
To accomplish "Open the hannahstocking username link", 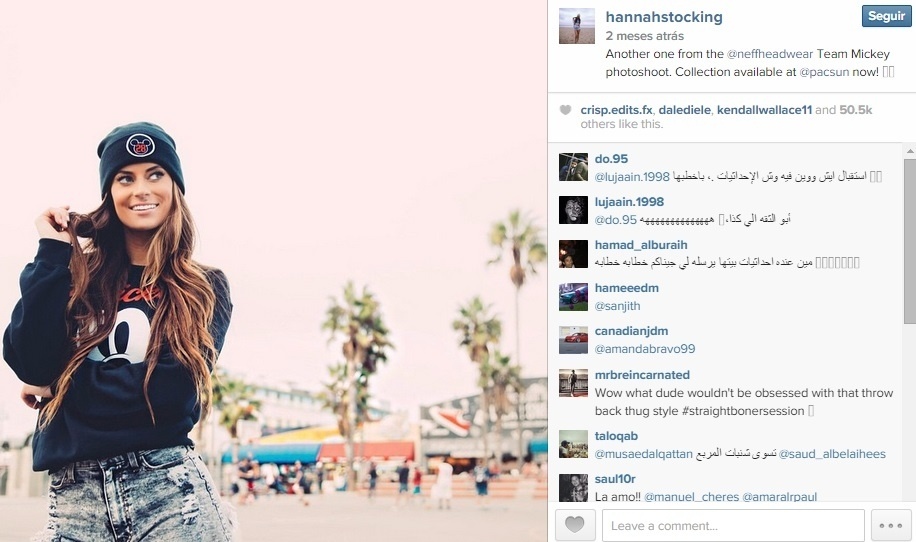I will tap(664, 17).
